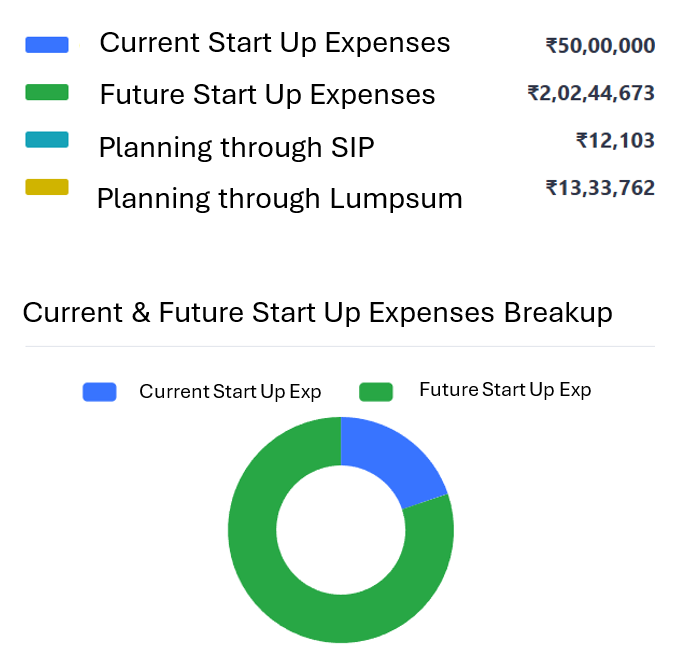
Task: Click the Planning through SIP label
Action: (x=236, y=148)
